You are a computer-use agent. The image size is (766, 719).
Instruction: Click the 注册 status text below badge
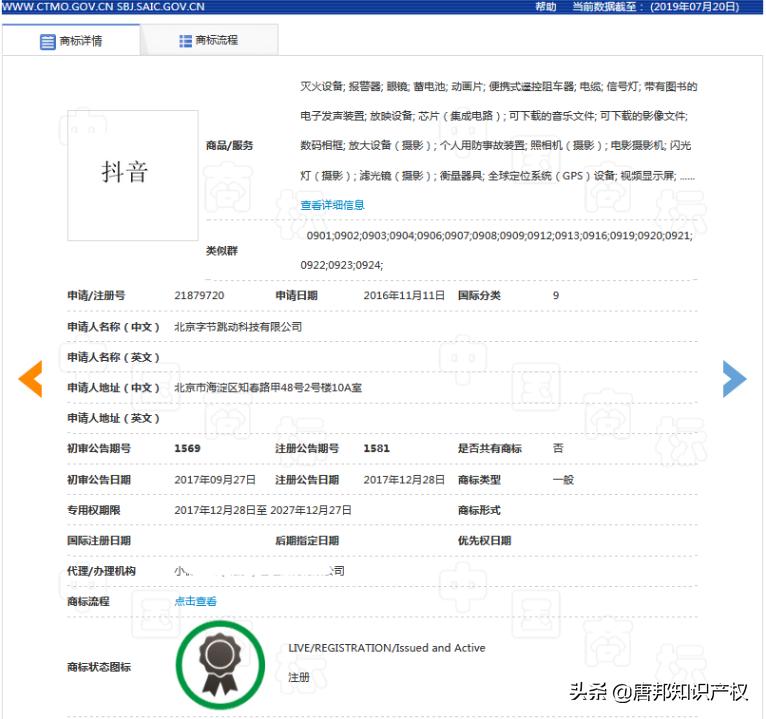[x=298, y=677]
